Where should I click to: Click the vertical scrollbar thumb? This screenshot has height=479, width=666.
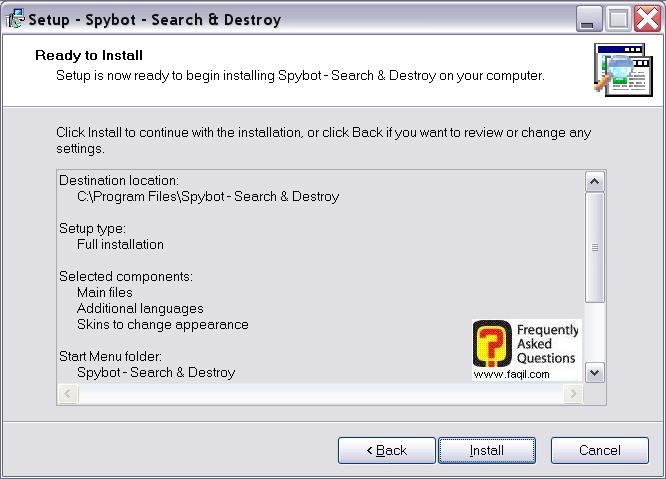[x=595, y=247]
